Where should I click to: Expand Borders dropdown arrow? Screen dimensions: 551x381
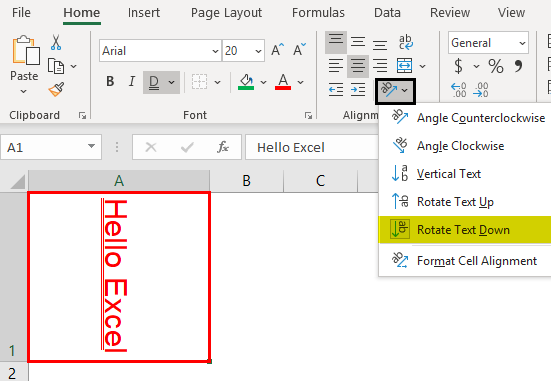[x=218, y=82]
